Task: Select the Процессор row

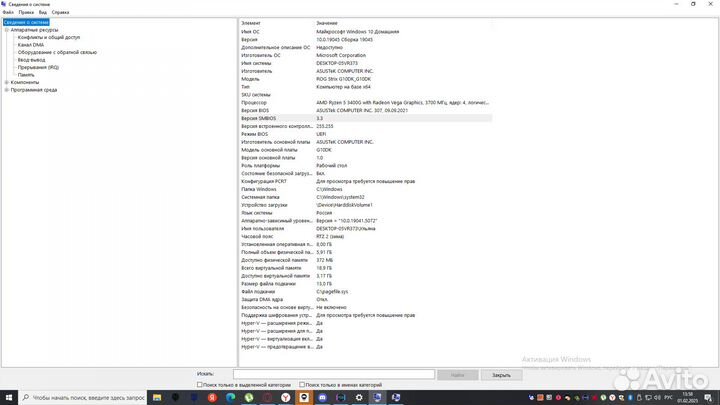Action: tap(366, 103)
